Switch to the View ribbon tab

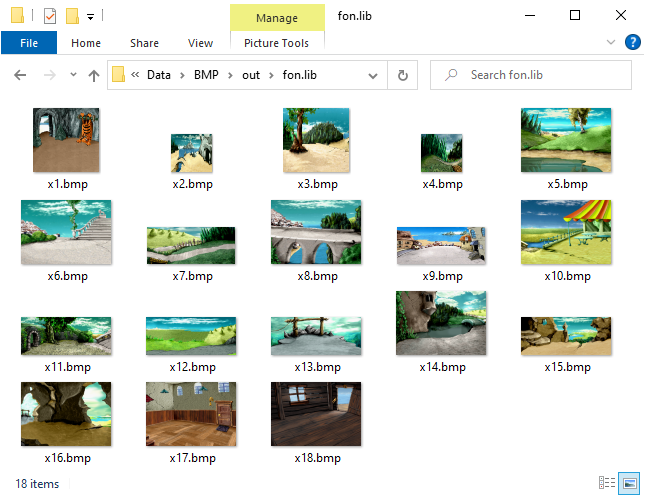(x=200, y=43)
